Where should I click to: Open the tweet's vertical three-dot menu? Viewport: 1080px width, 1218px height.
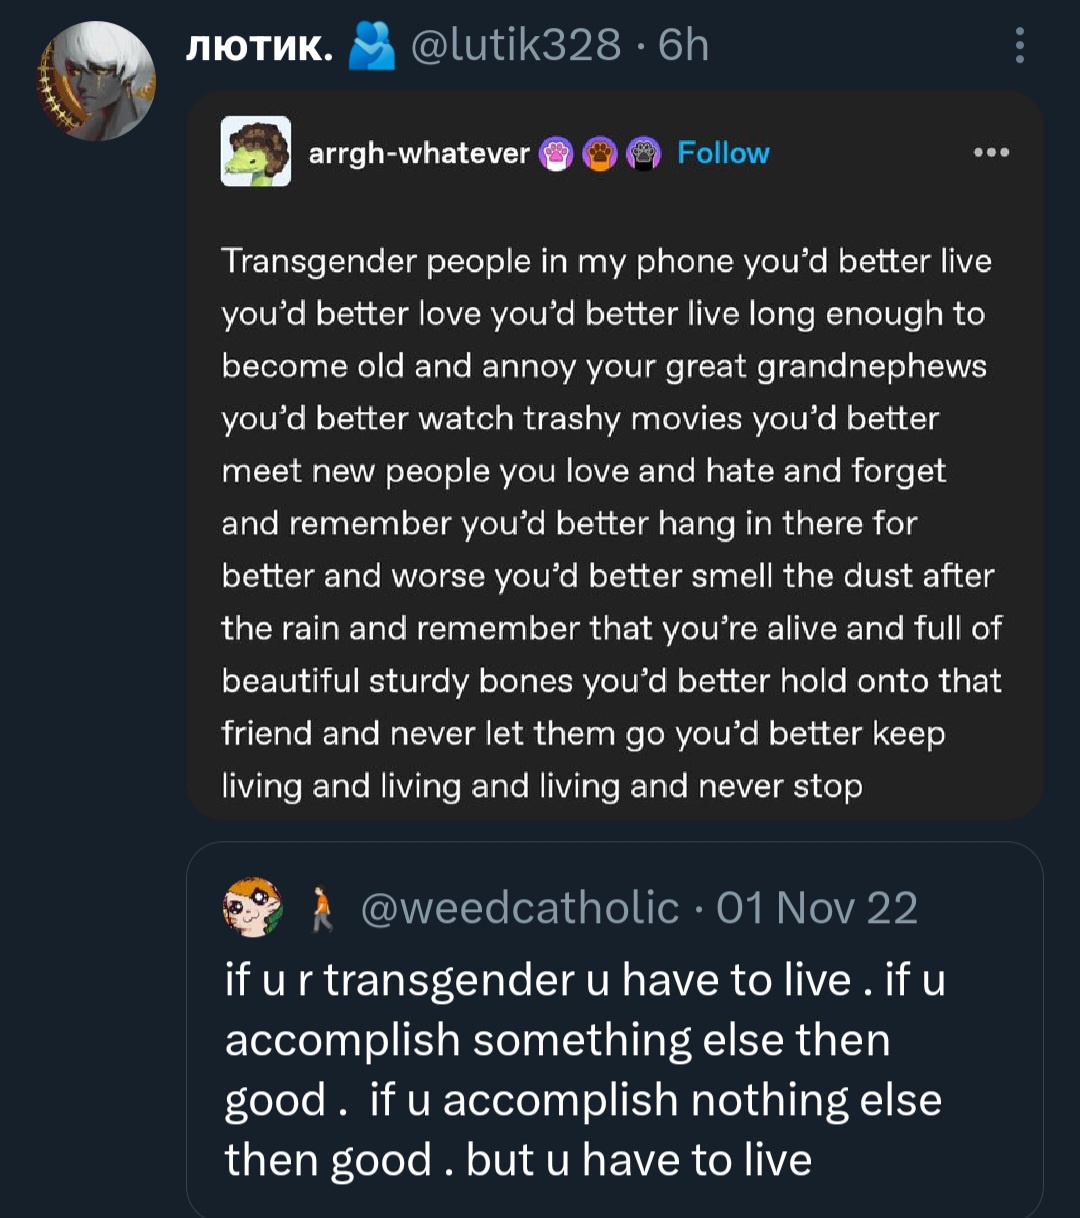(x=1019, y=46)
